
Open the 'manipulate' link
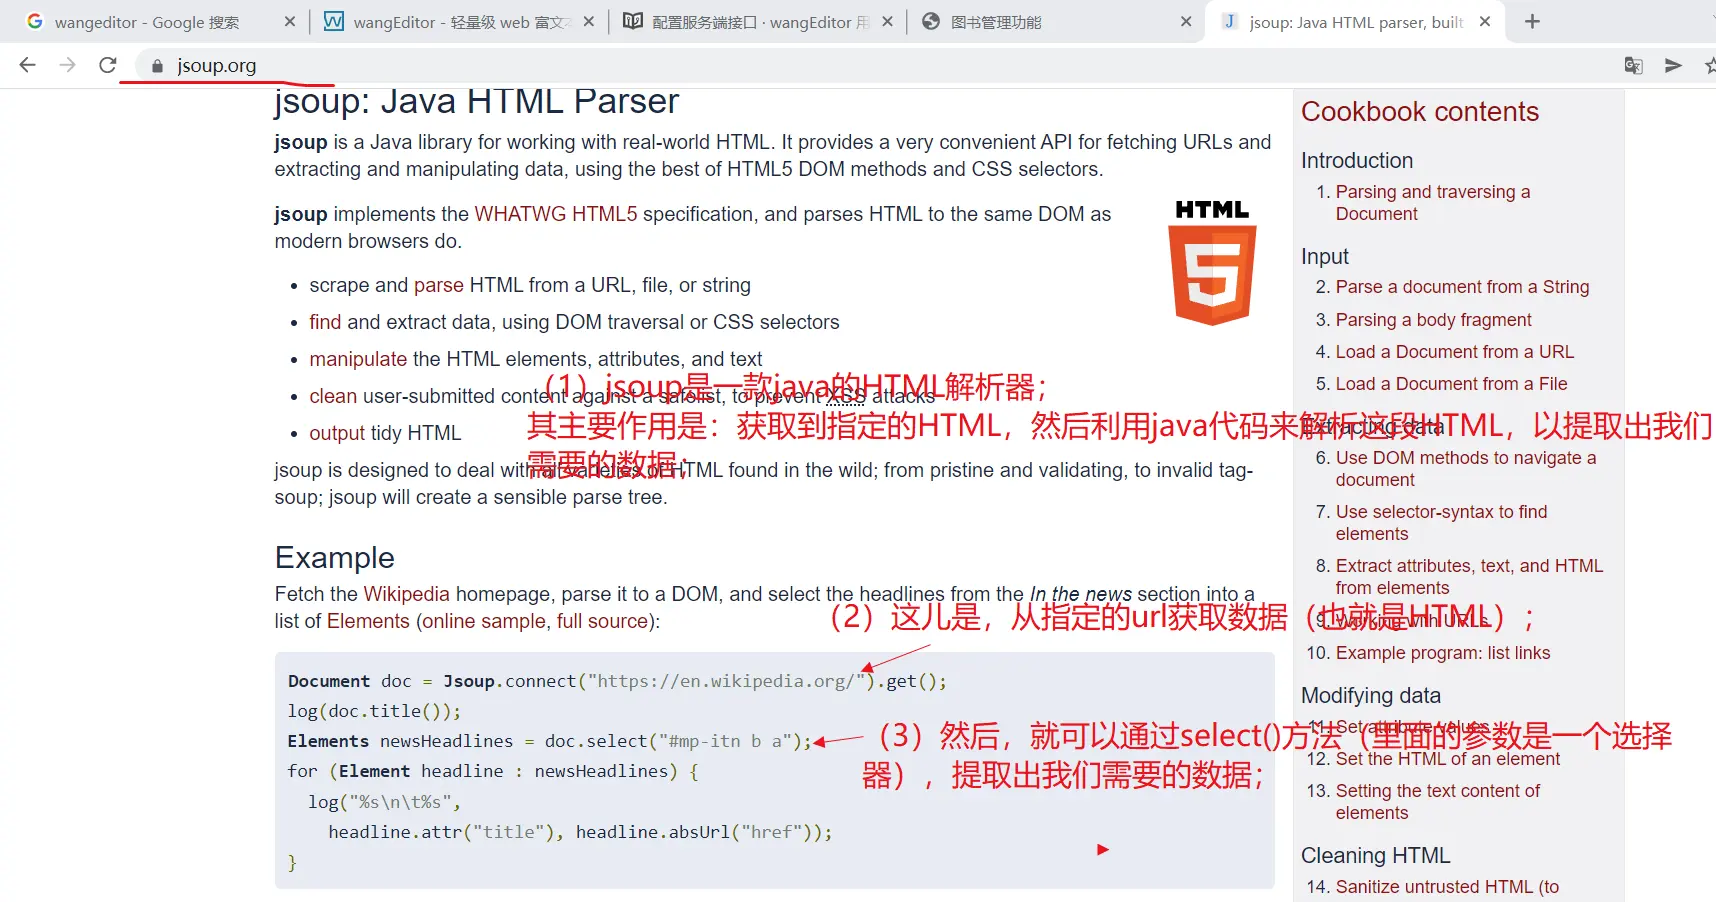pos(358,359)
